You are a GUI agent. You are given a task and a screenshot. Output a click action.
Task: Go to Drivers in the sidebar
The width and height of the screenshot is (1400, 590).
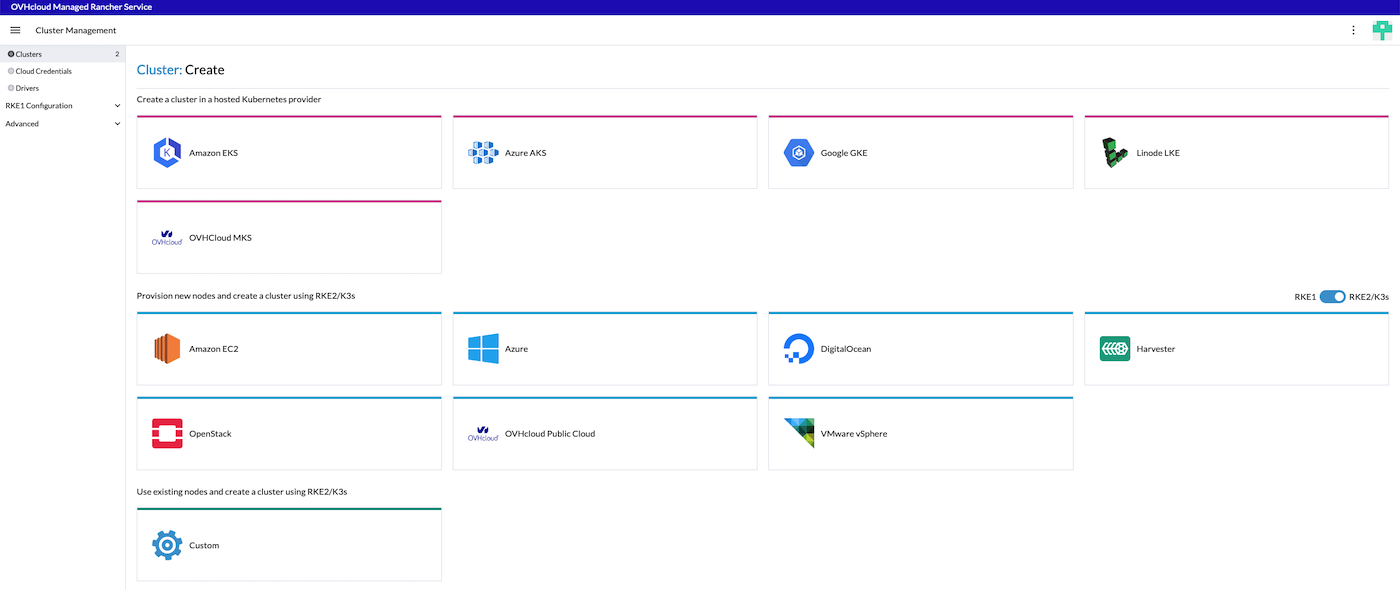coord(27,88)
